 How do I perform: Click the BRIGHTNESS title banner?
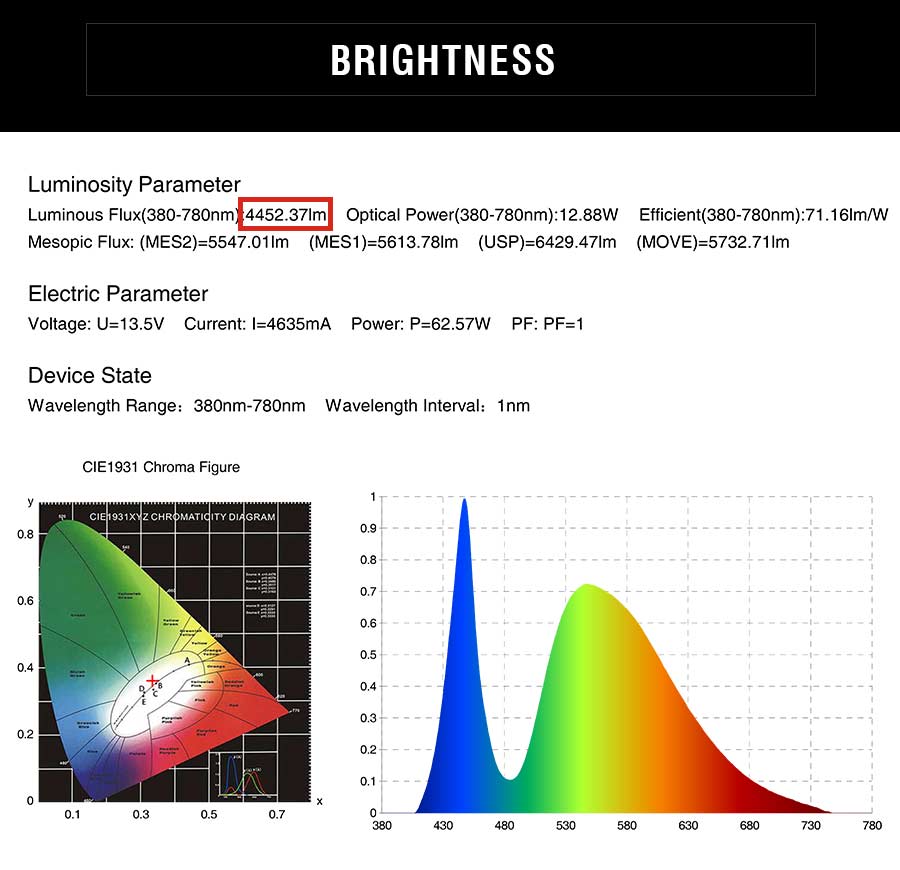(451, 60)
